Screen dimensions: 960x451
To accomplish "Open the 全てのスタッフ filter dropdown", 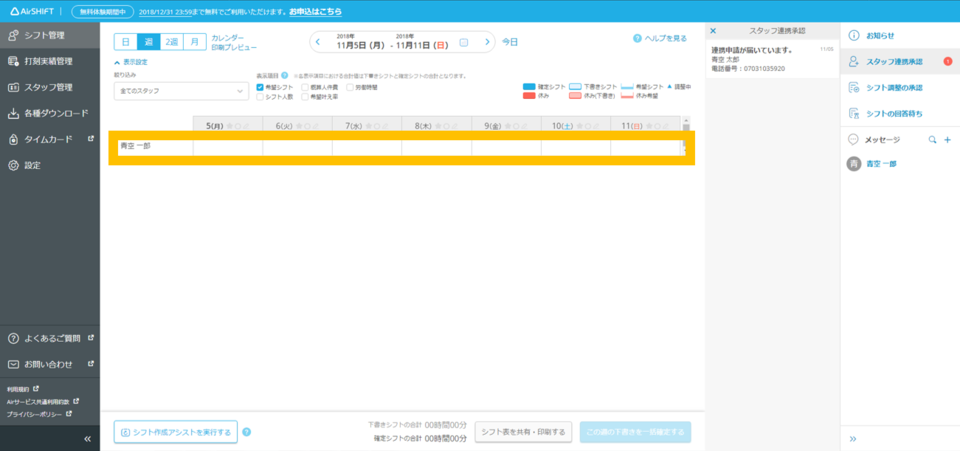I will point(180,91).
